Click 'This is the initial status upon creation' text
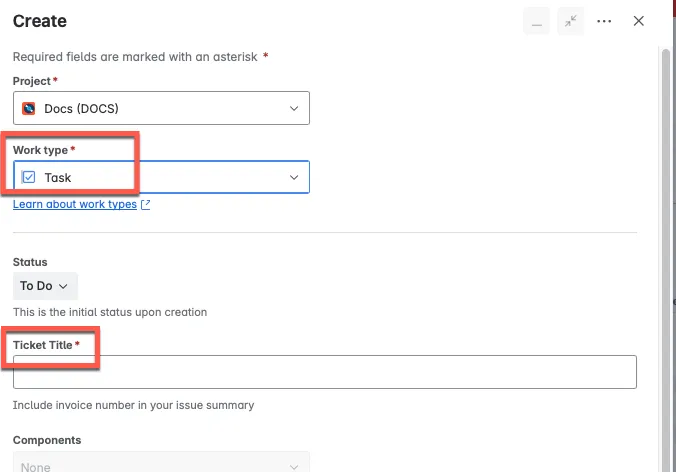The image size is (676, 472). point(110,312)
